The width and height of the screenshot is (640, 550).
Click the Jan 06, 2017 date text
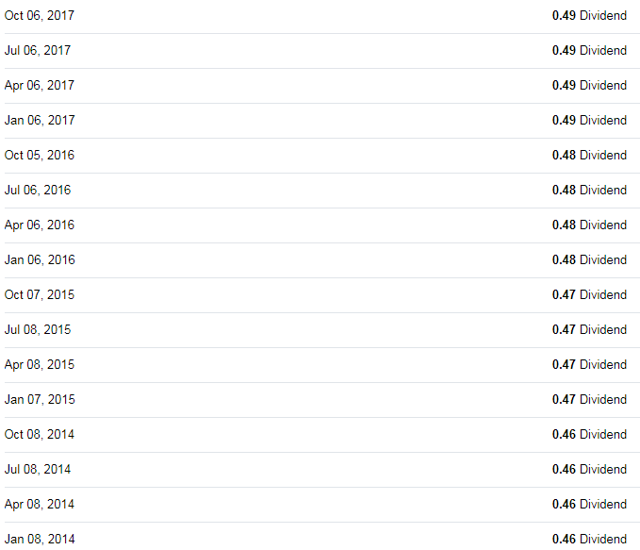coord(40,120)
